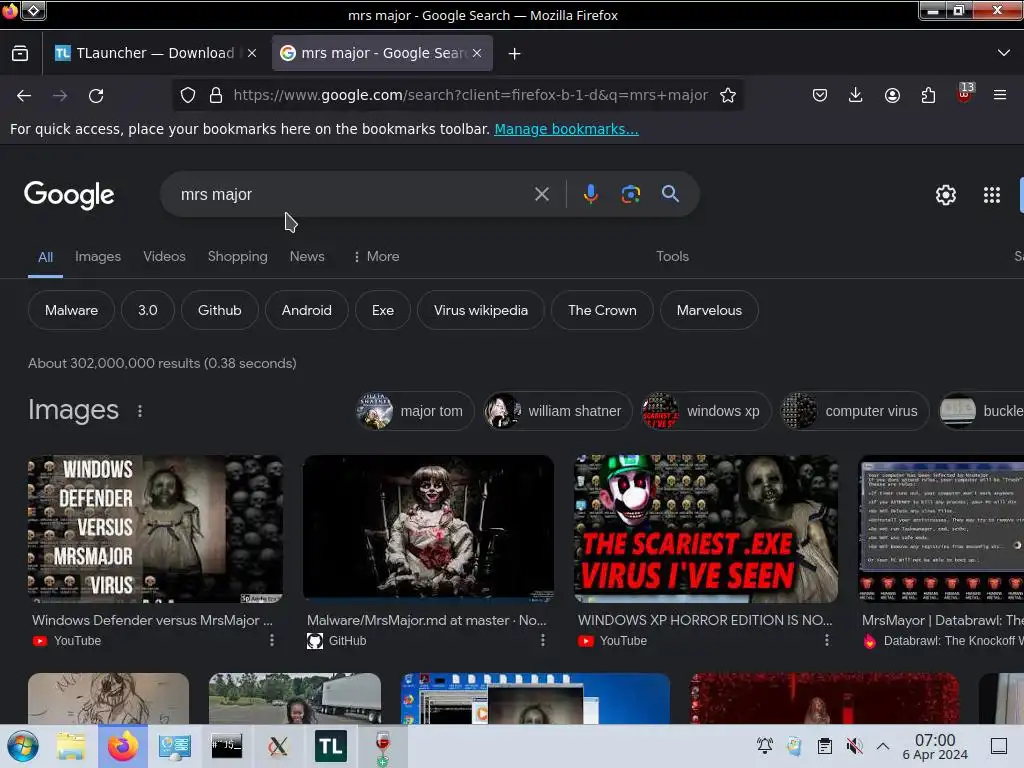Open THE SCARIEST .EXE VIRUS thumbnail

coord(706,529)
